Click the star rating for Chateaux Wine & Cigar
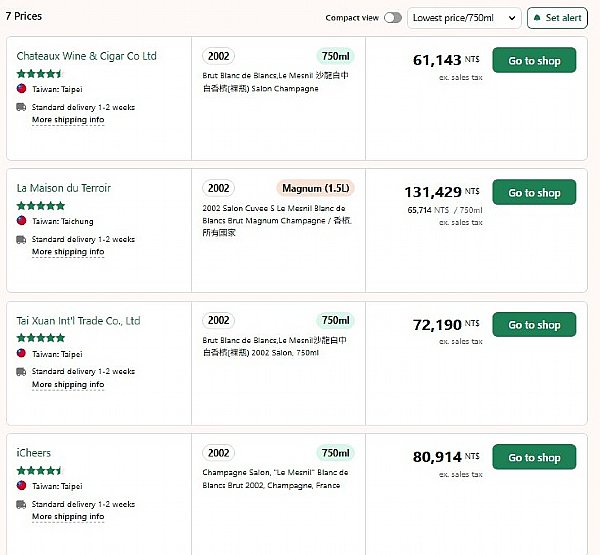 point(39,73)
